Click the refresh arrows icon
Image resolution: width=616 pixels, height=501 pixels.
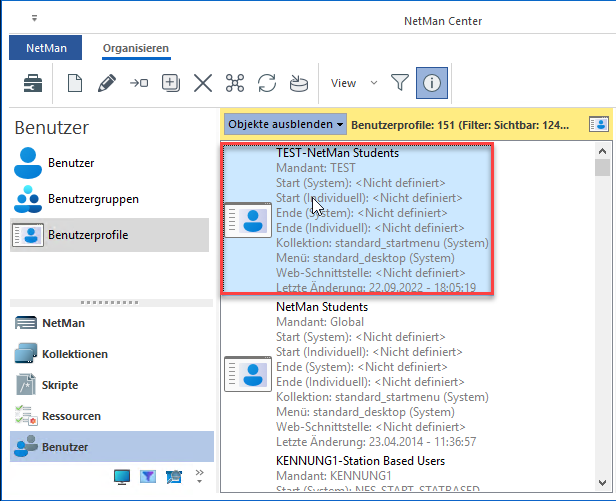pyautogui.click(x=267, y=83)
